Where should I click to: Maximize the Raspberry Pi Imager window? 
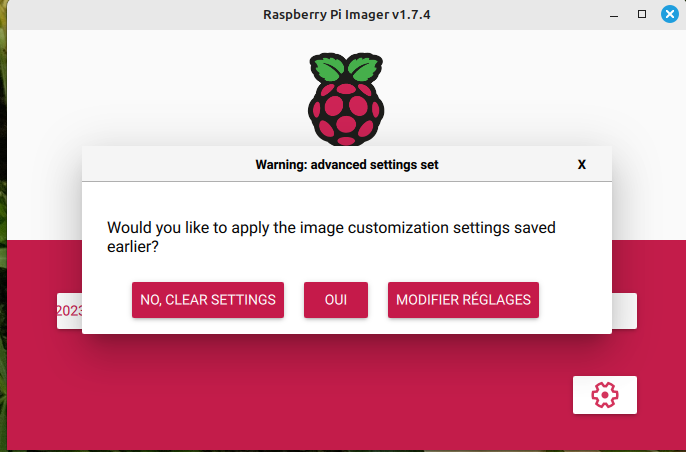pos(642,15)
